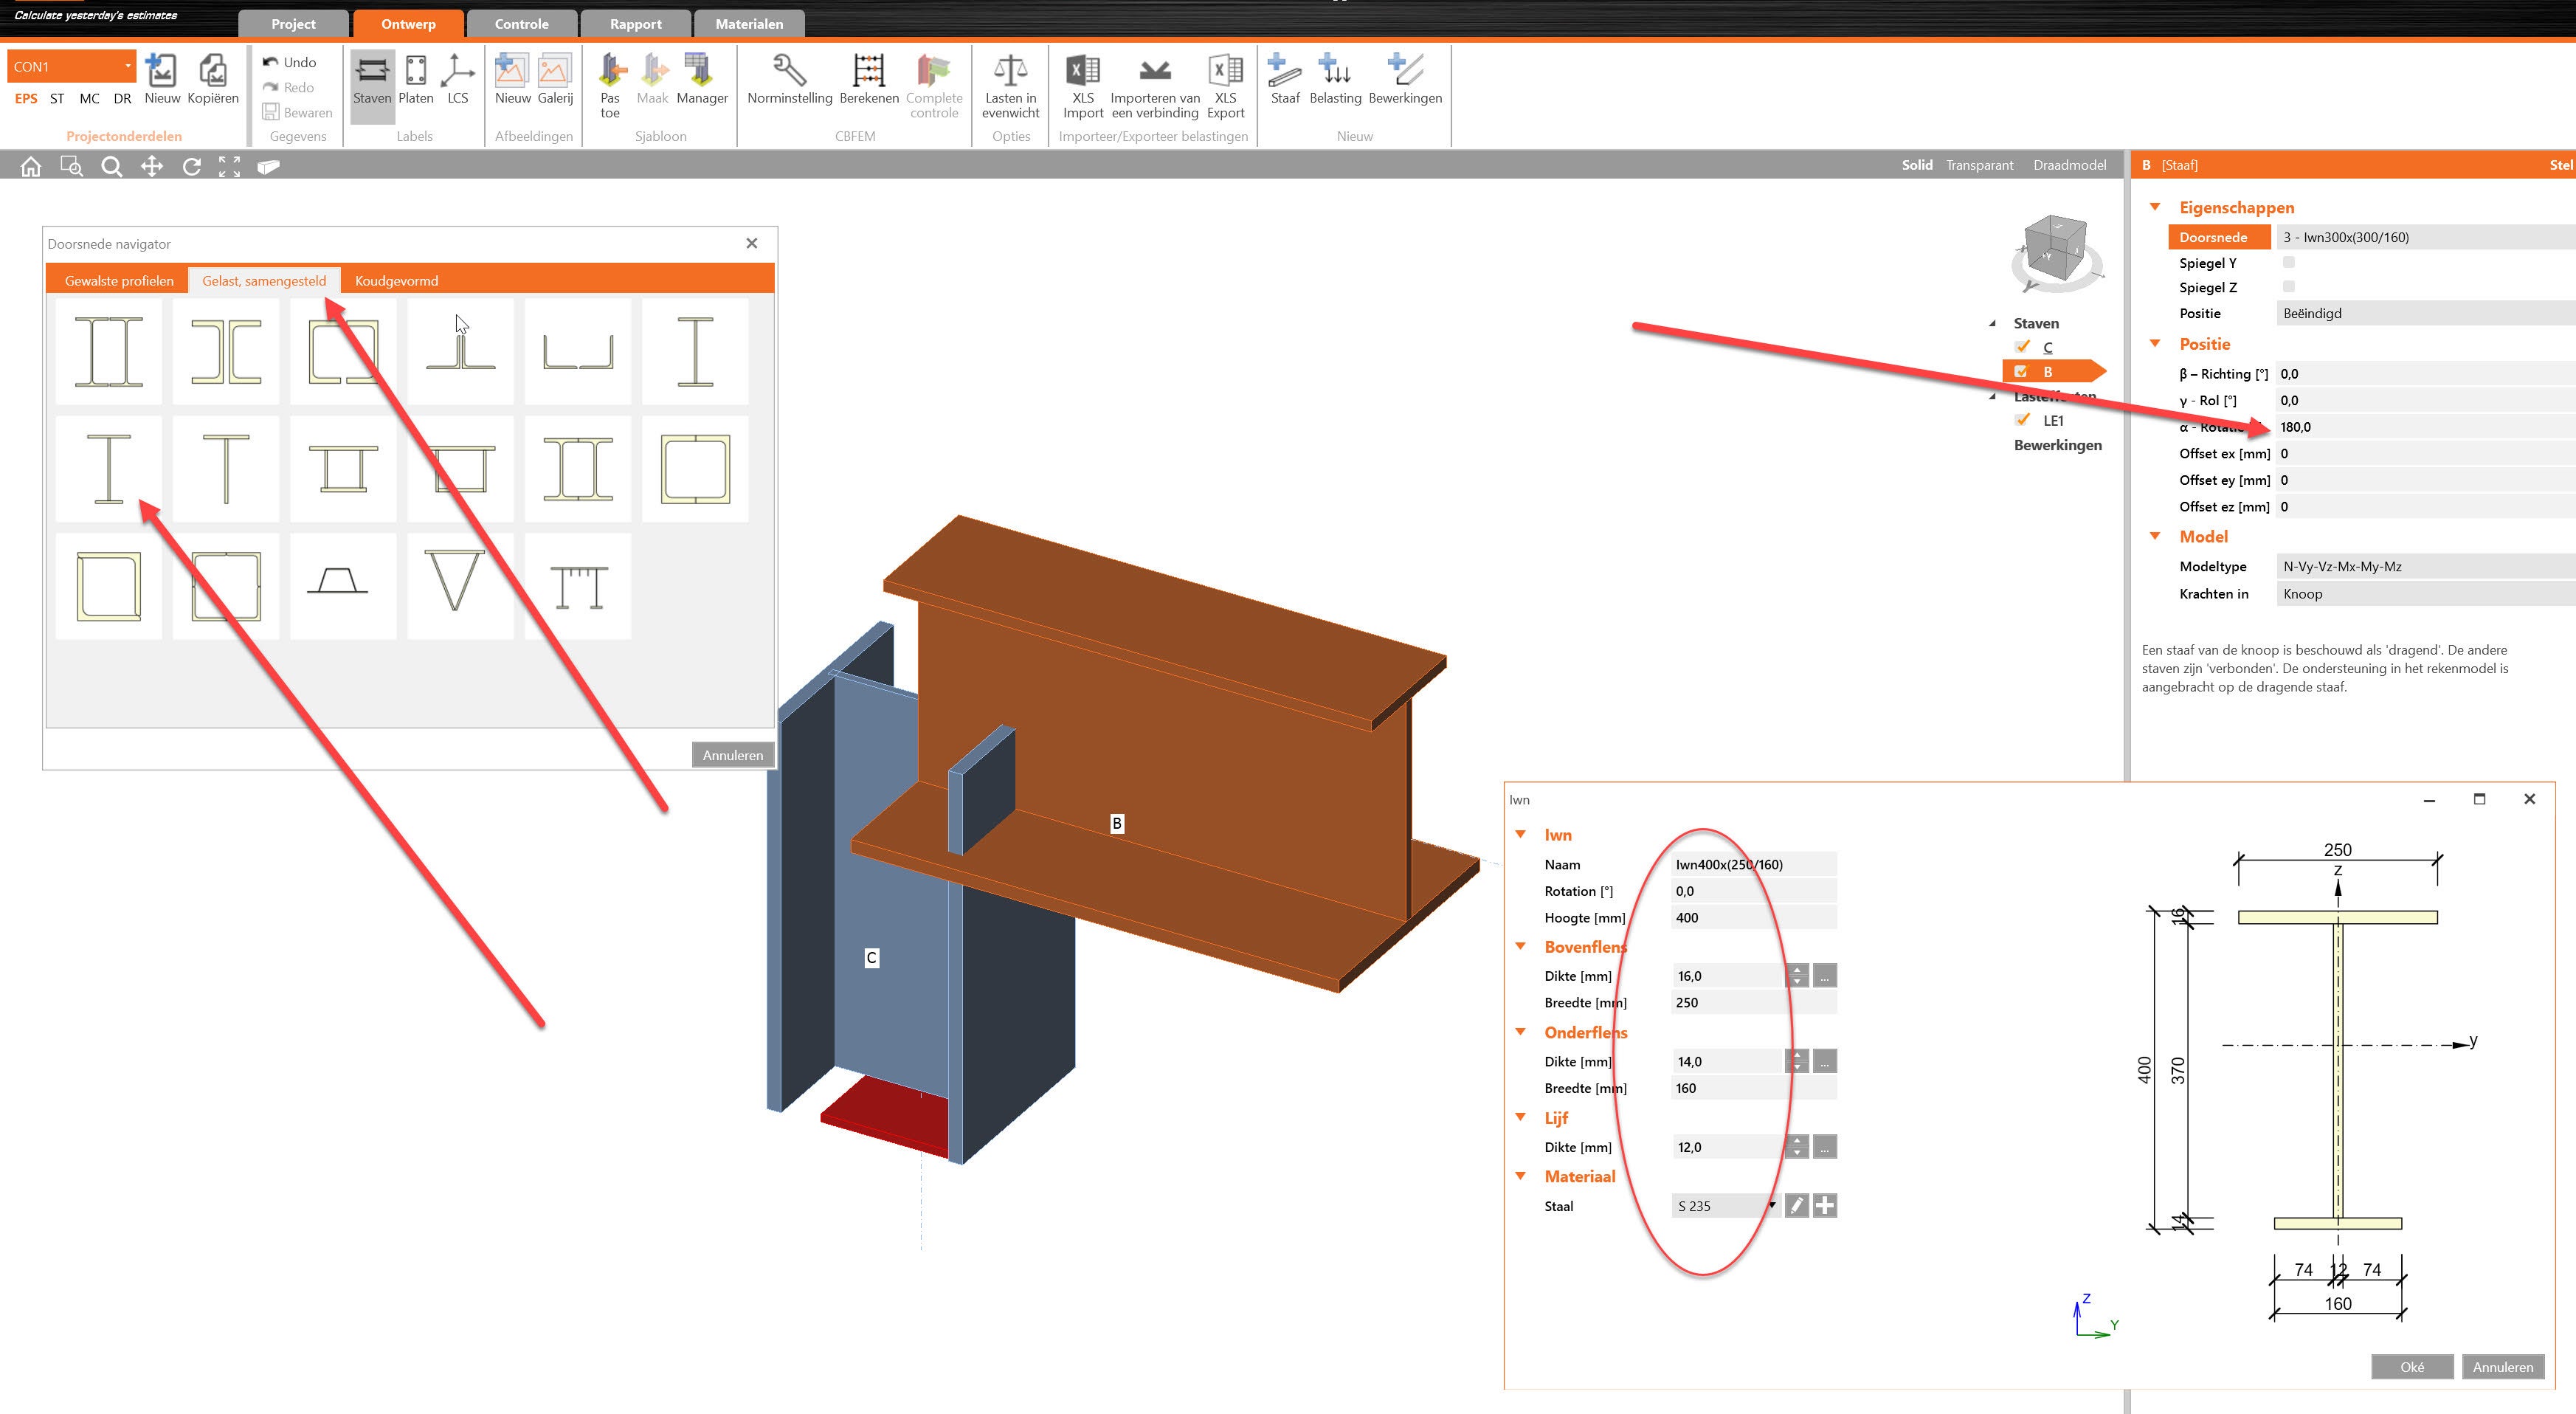Toggle the Spiegel Y checkbox
This screenshot has height=1414, width=2576.
coord(2288,262)
